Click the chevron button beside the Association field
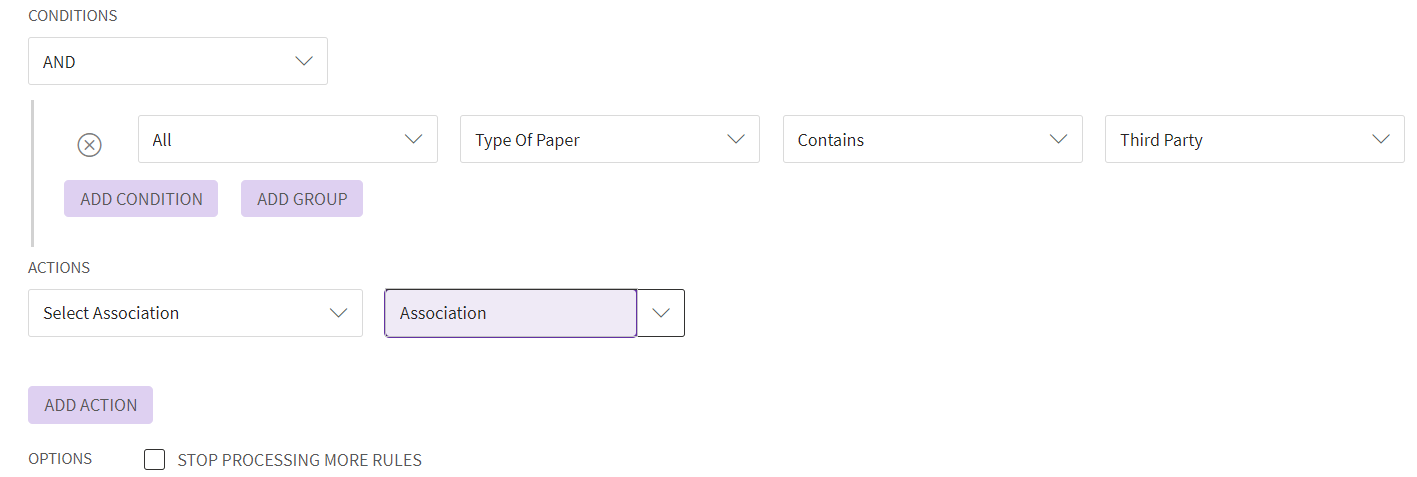 [661, 313]
